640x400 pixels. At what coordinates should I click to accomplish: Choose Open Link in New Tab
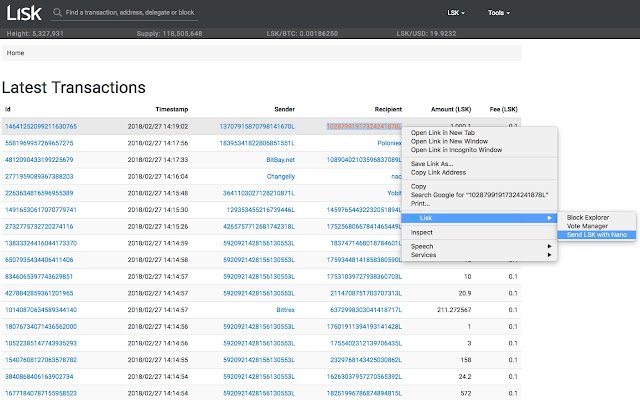pos(442,133)
